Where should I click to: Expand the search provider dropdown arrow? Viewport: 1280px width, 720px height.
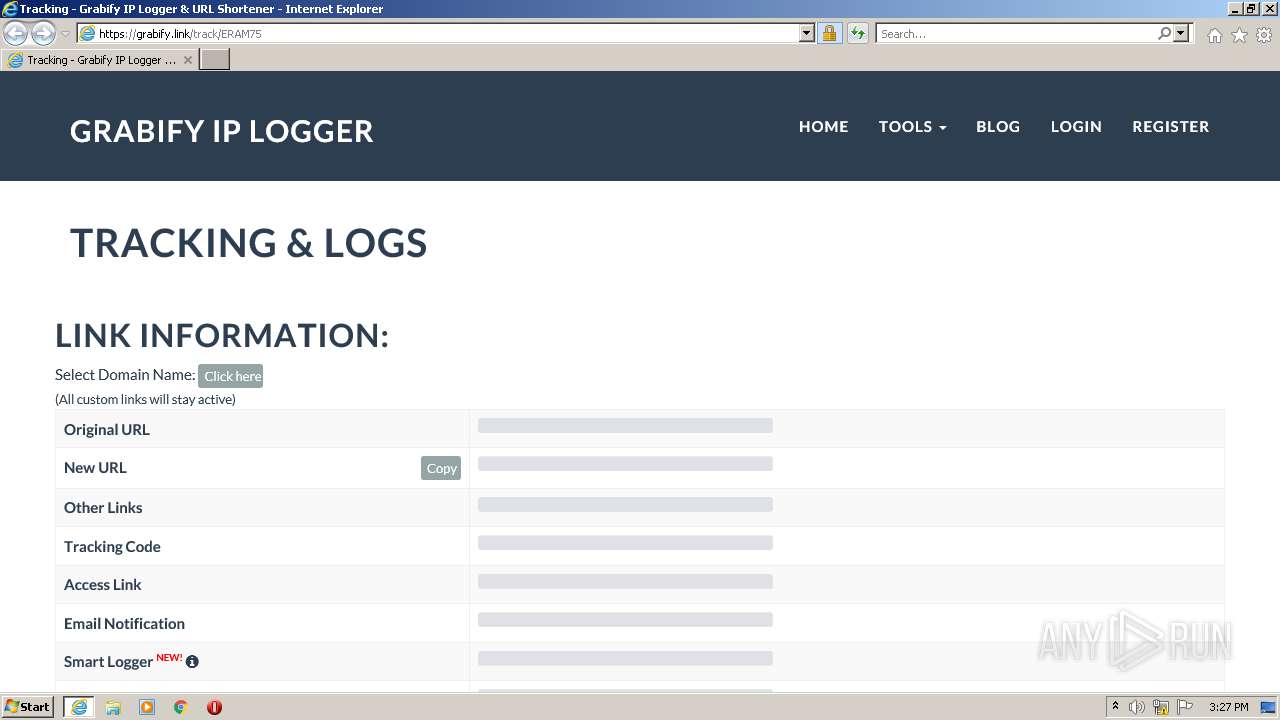pos(1181,33)
